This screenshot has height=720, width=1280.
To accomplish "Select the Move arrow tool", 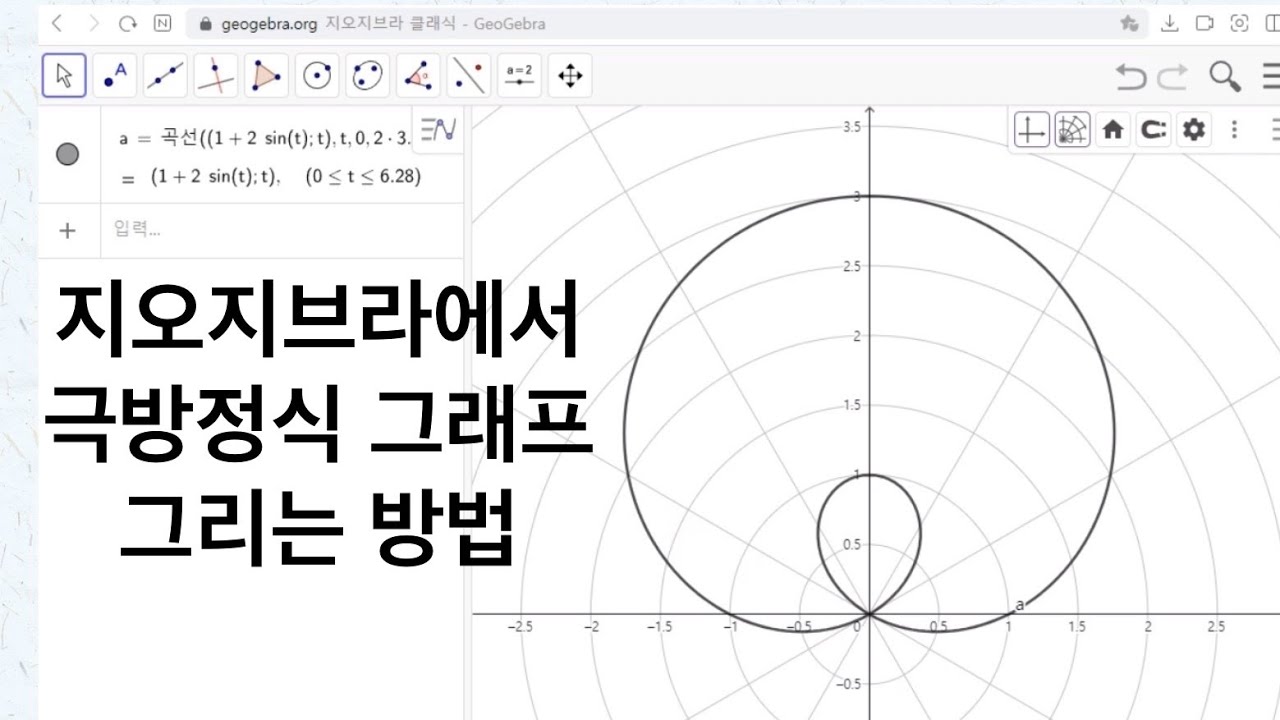I will tap(64, 75).
